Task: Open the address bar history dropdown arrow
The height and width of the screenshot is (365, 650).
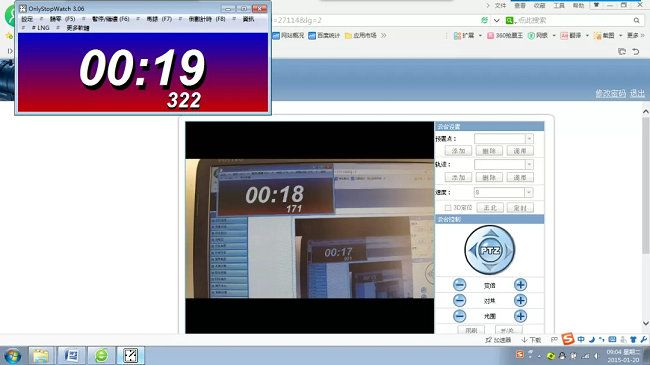Action: pos(497,20)
